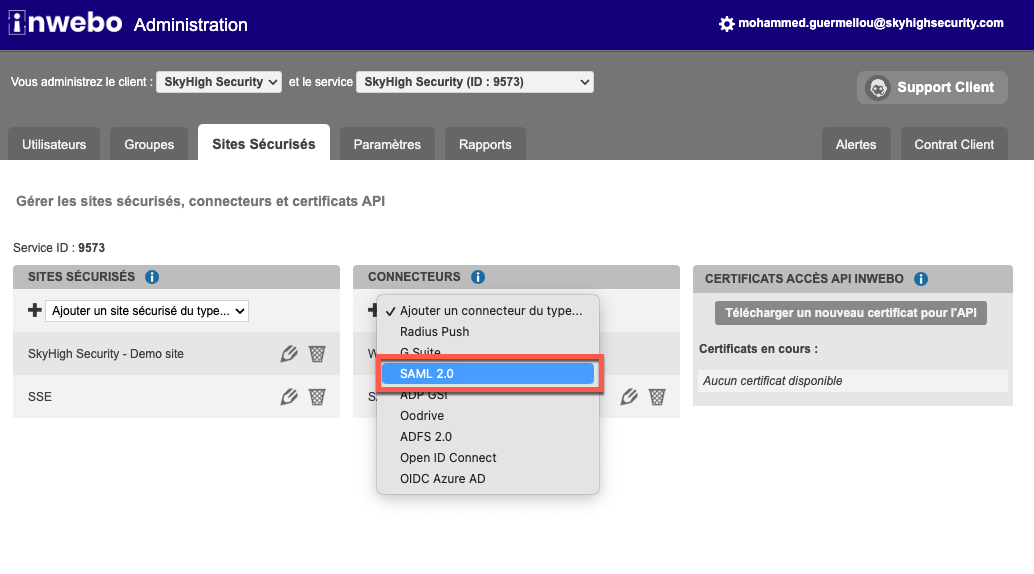This screenshot has height=574, width=1034.
Task: Click the info icon next to Sites Sécurisés
Action: coord(152,277)
